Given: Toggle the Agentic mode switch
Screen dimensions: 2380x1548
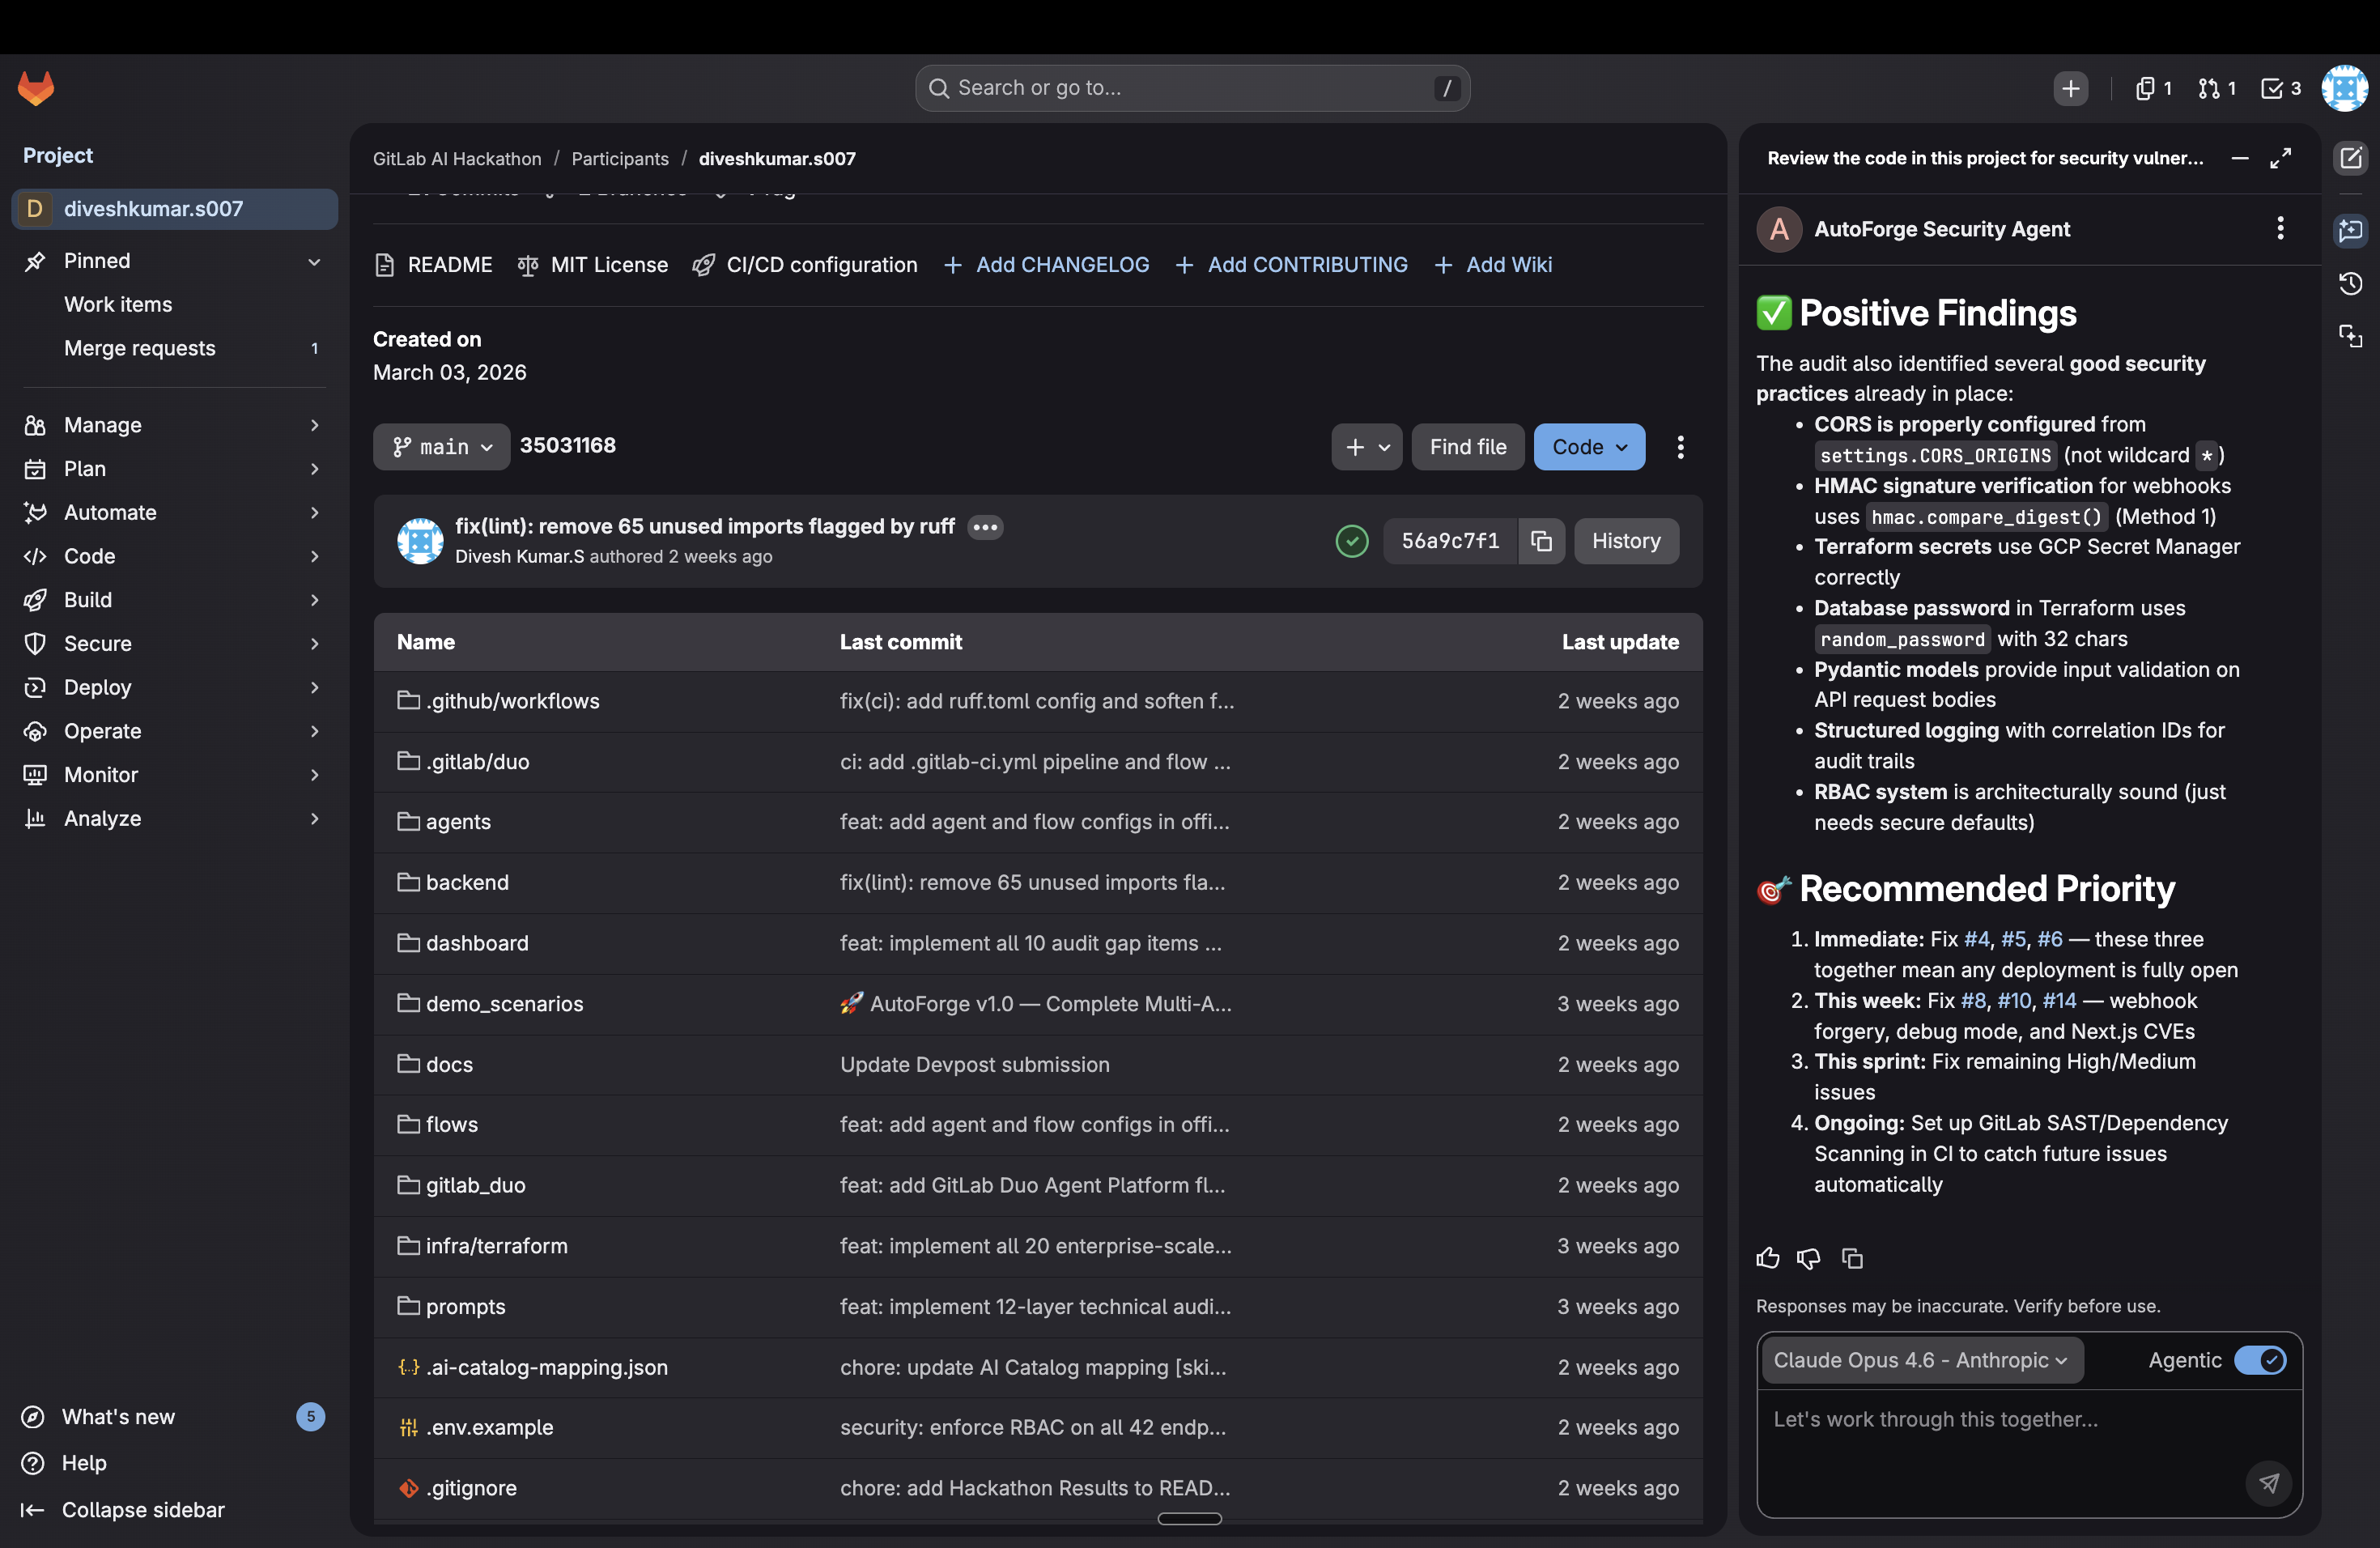Looking at the screenshot, I should click(x=2259, y=1360).
